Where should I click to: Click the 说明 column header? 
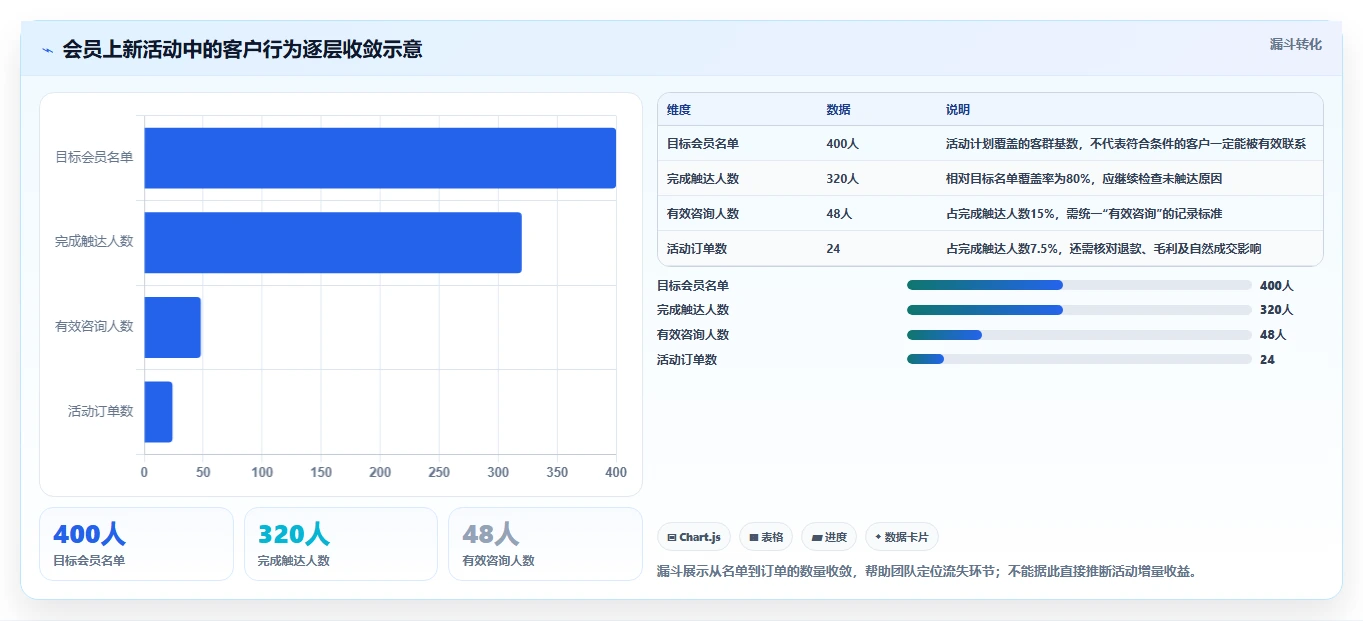tap(958, 110)
